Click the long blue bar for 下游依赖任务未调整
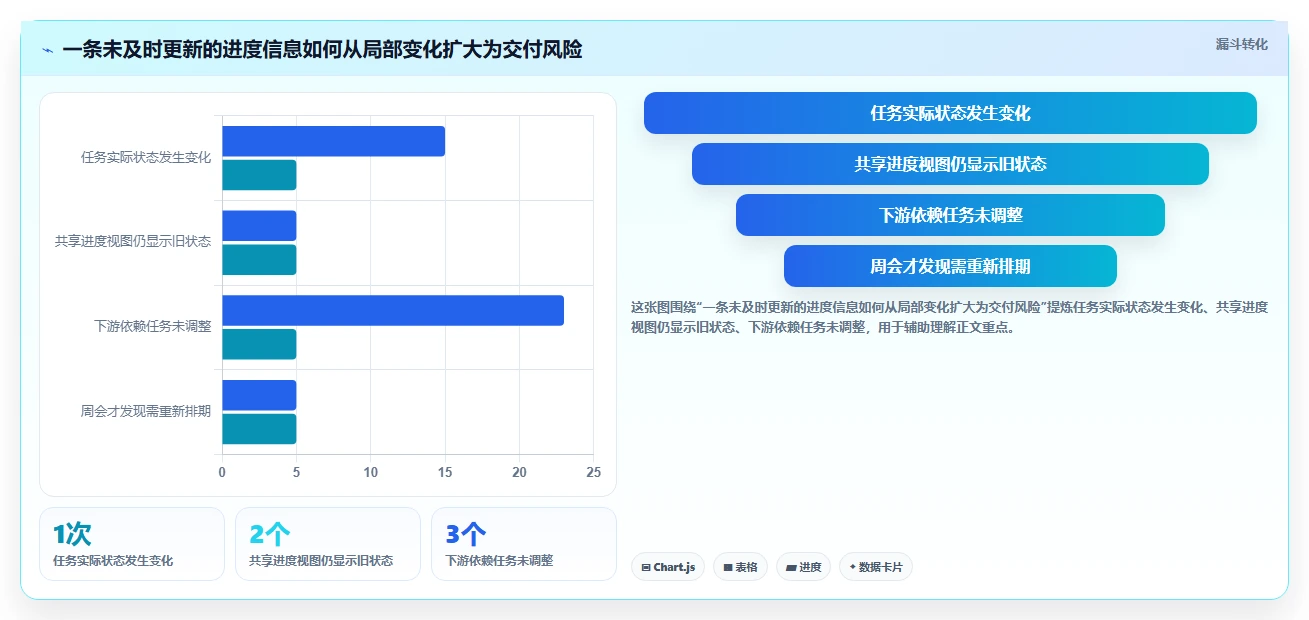Viewport: 1309px width, 620px height. tap(393, 310)
